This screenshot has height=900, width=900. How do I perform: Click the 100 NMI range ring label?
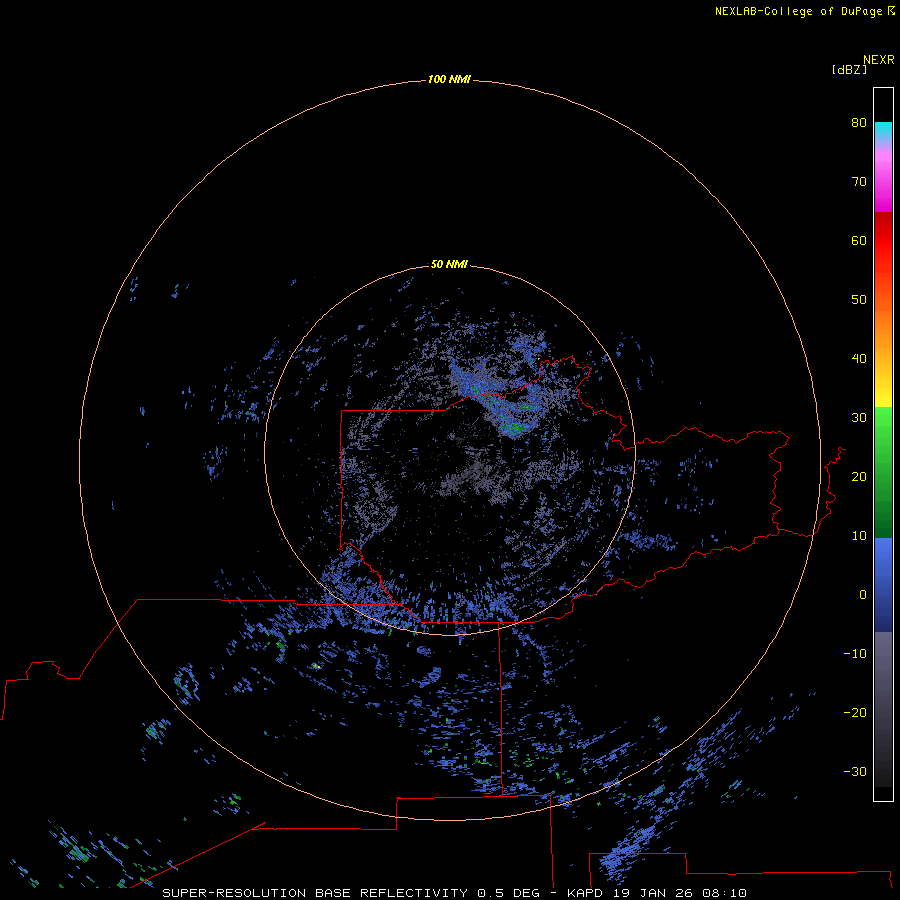[x=449, y=79]
